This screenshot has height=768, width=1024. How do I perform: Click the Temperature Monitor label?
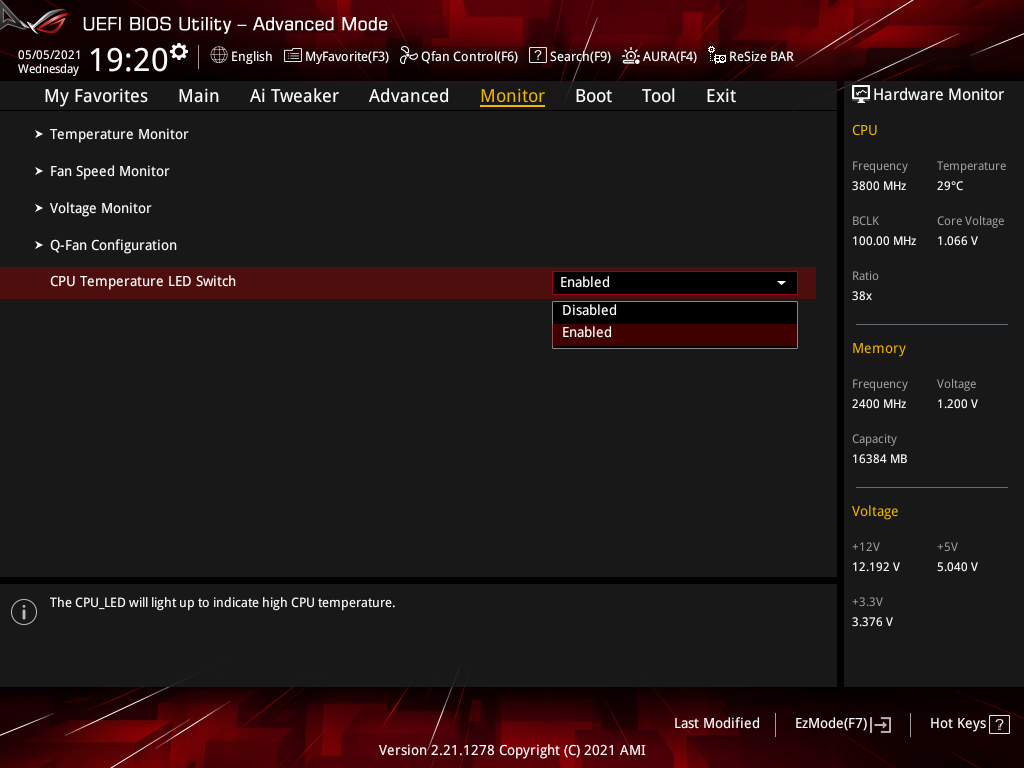click(x=119, y=135)
